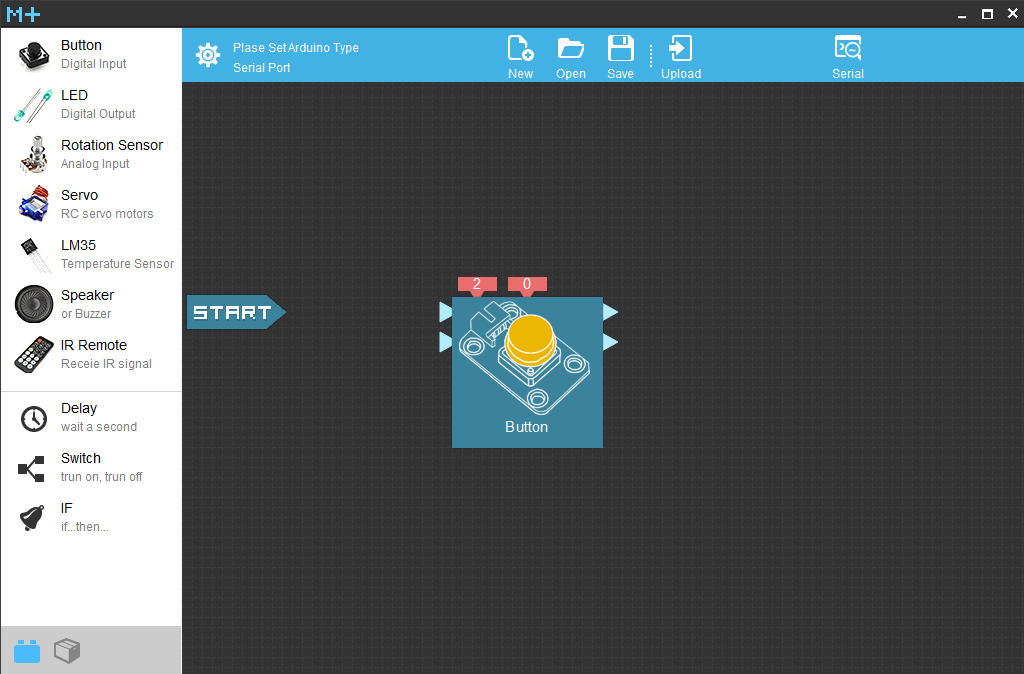Open an existing project file
The height and width of the screenshot is (674, 1024).
coord(571,57)
